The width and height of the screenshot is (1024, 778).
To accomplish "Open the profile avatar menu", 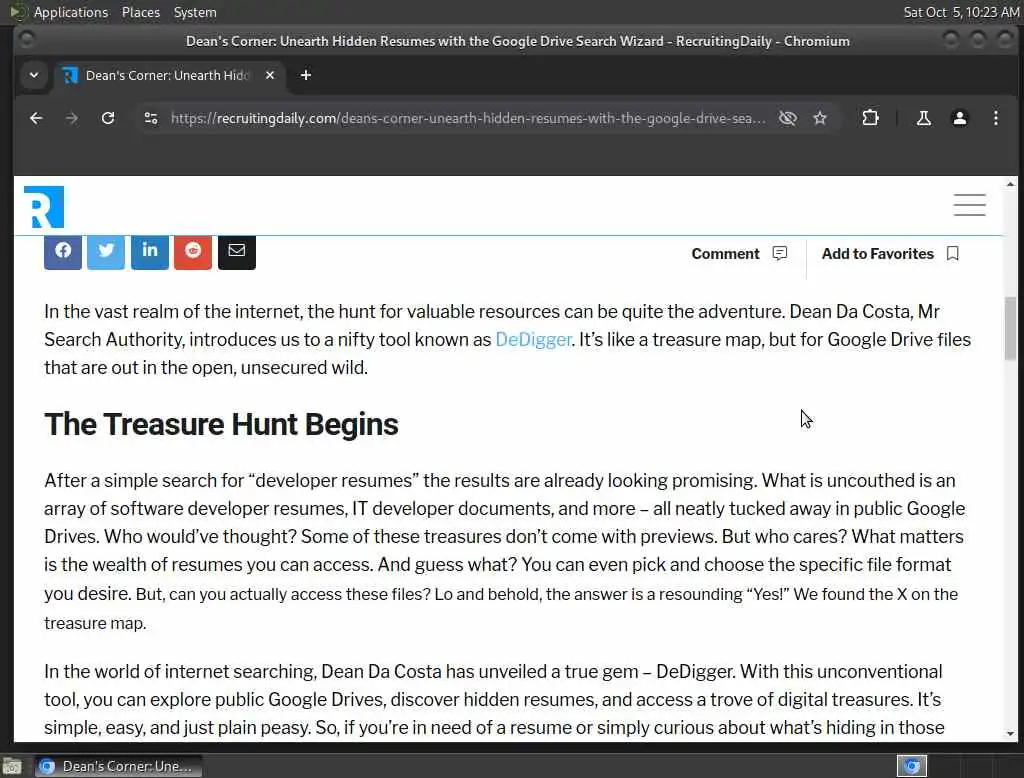I will click(959, 118).
